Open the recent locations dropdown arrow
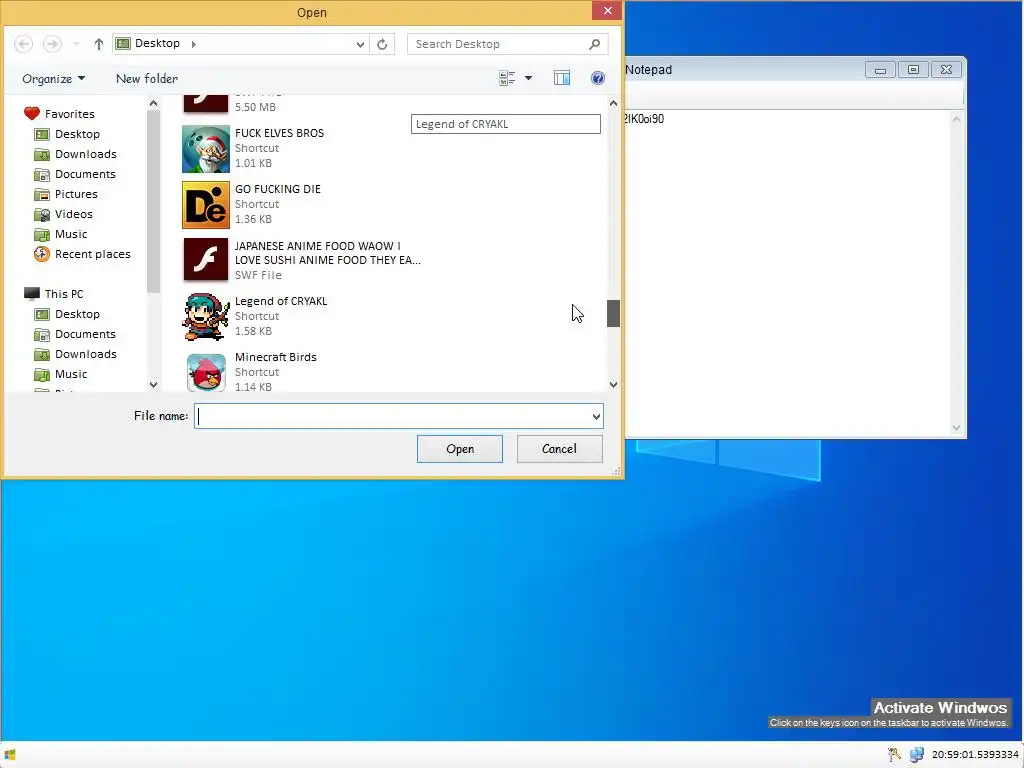1024x768 pixels. point(76,44)
